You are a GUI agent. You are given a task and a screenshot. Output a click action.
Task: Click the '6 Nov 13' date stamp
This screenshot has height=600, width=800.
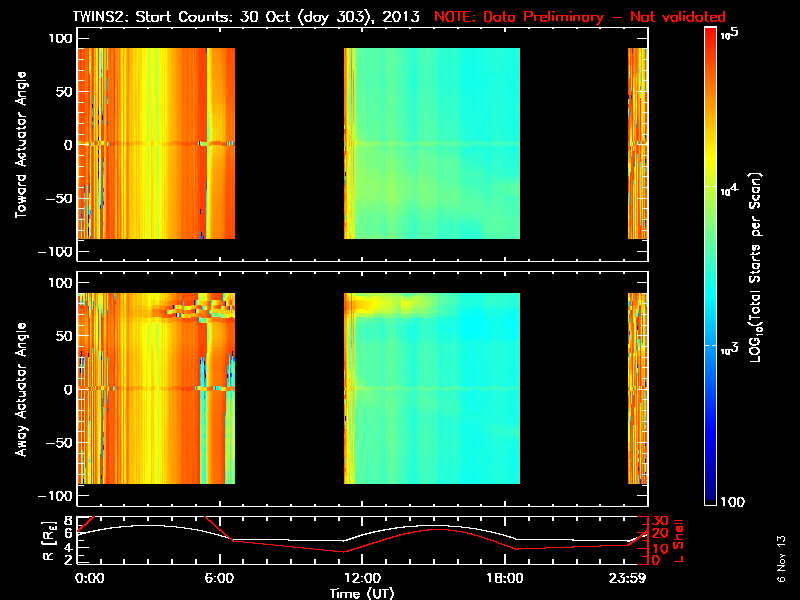click(781, 559)
